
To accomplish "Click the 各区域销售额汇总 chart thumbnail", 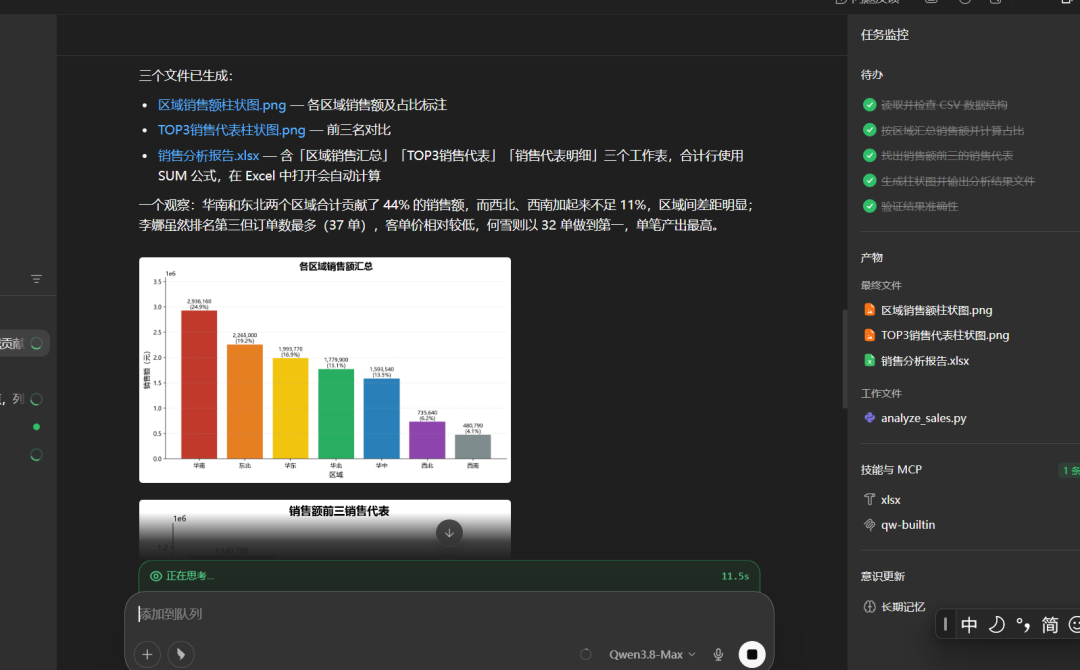I will click(325, 370).
